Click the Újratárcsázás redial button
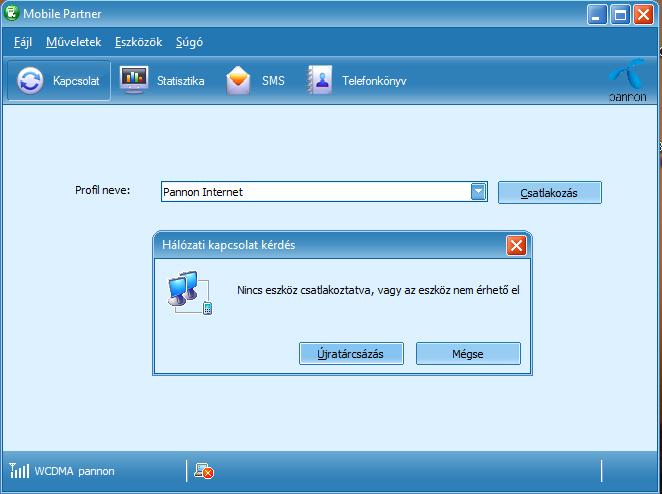Screen dimensions: 662x494 coord(351,353)
